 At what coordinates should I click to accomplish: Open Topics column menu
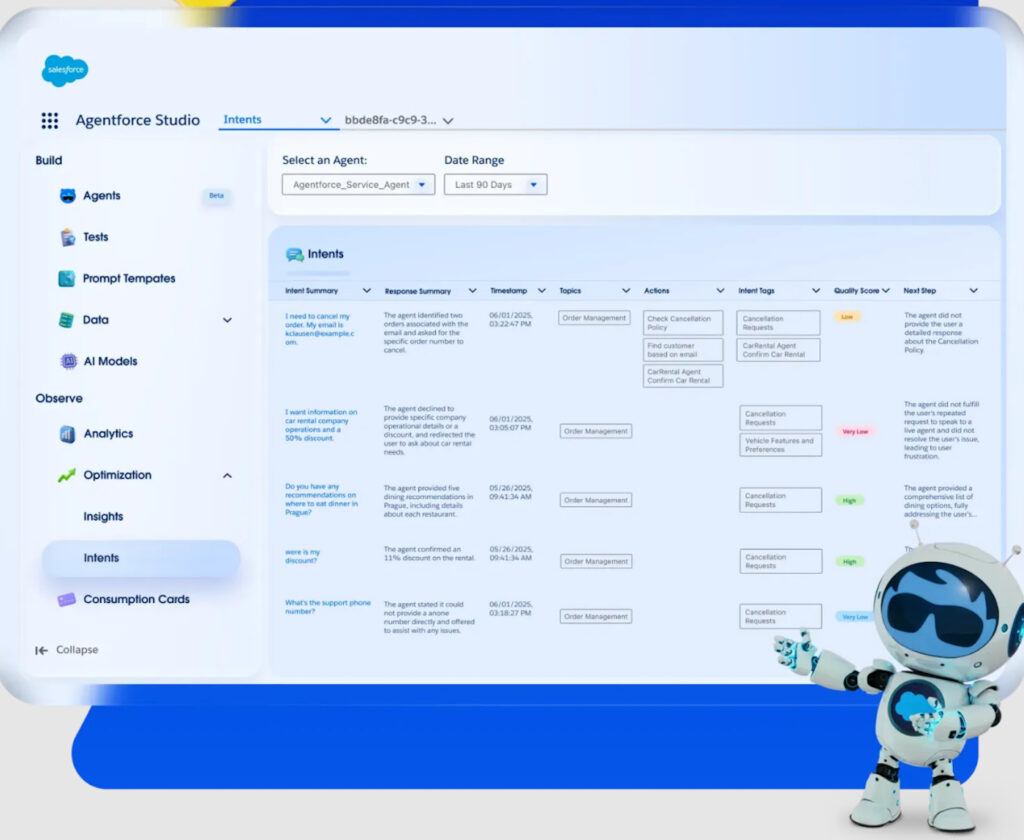pyautogui.click(x=626, y=291)
